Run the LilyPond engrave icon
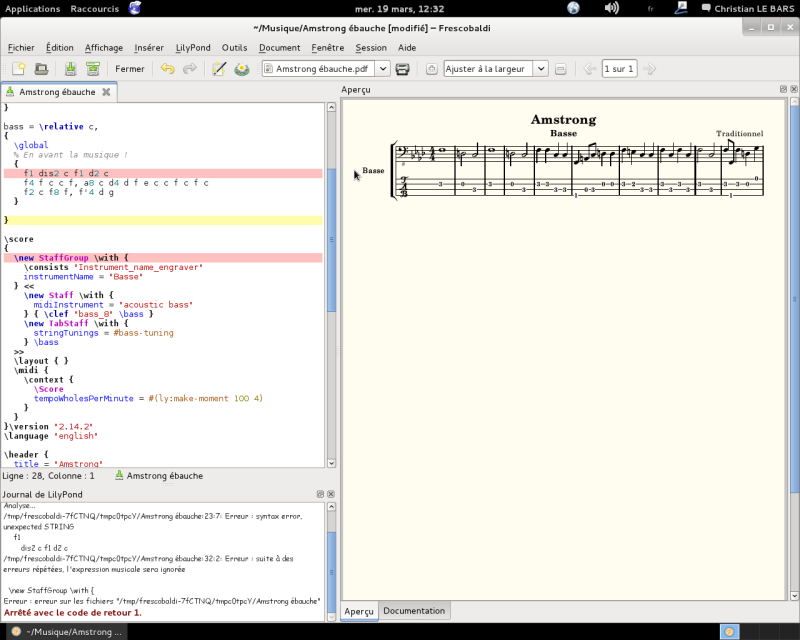Image resolution: width=800 pixels, height=640 pixels. [x=242, y=69]
